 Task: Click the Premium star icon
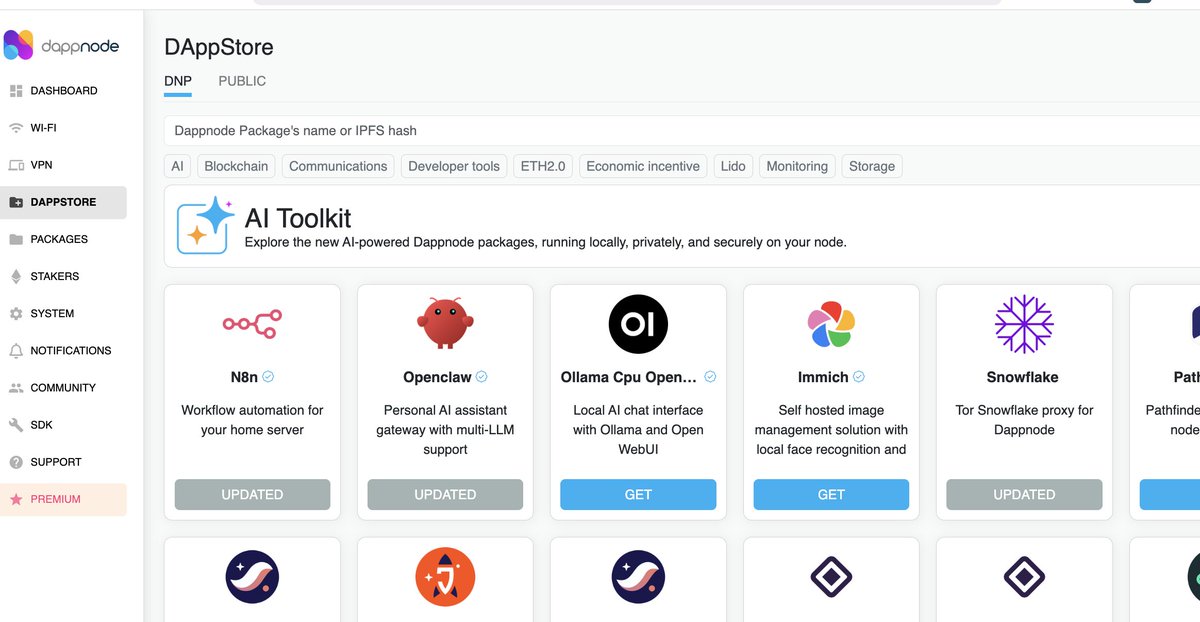pos(15,499)
